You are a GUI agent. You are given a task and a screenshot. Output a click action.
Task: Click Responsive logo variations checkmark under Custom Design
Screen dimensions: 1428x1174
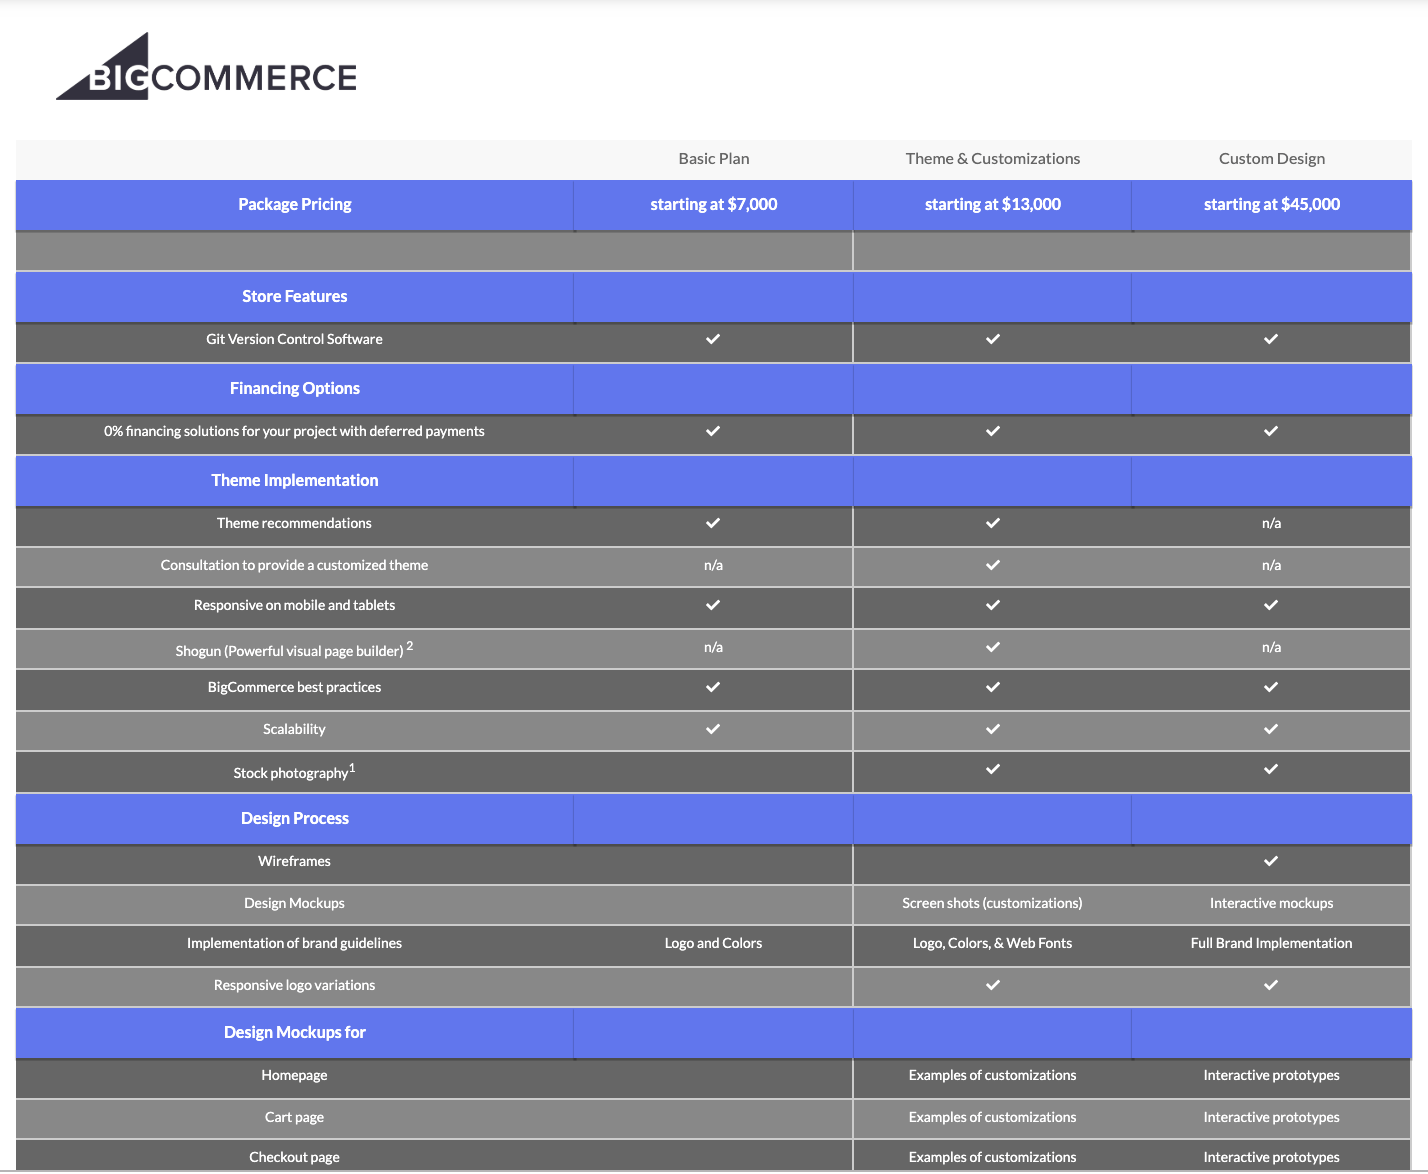pyautogui.click(x=1271, y=985)
